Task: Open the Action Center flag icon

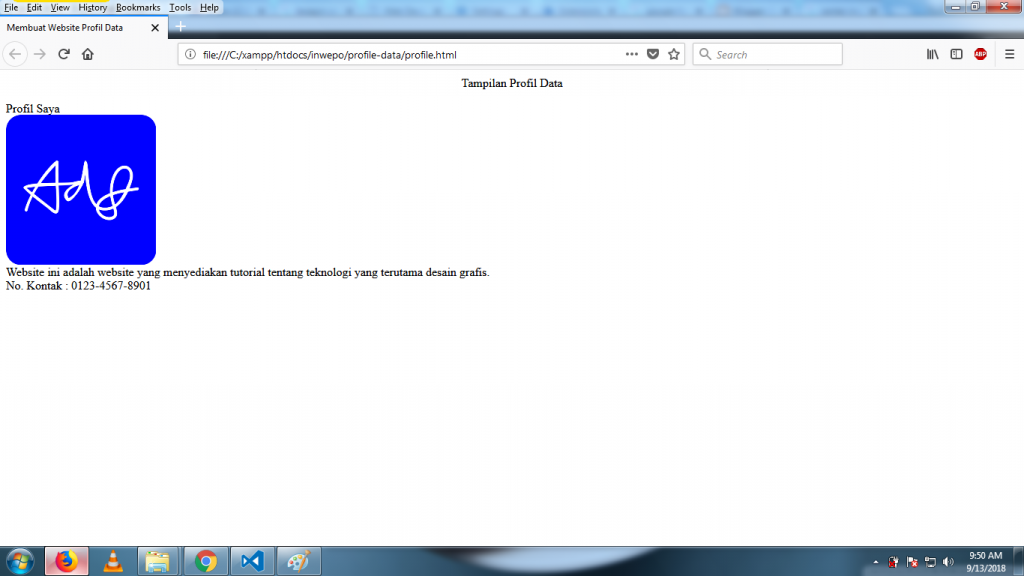Action: click(x=912, y=562)
